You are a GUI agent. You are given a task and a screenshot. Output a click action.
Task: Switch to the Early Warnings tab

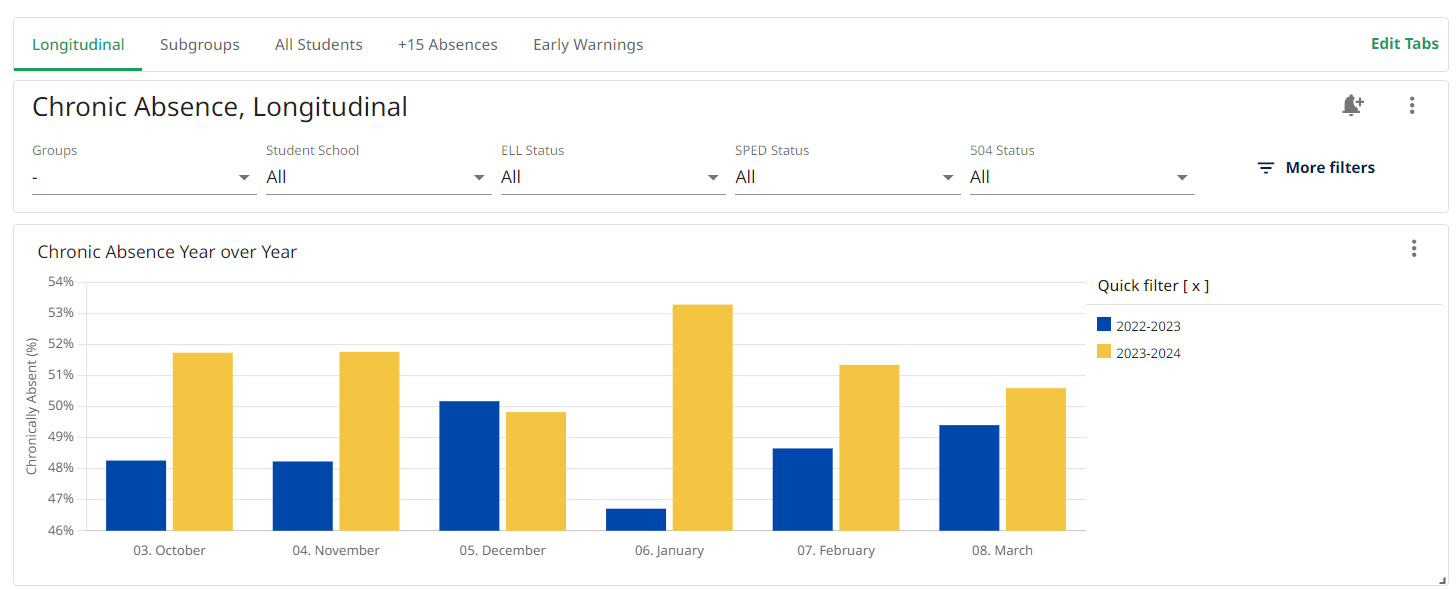click(588, 44)
